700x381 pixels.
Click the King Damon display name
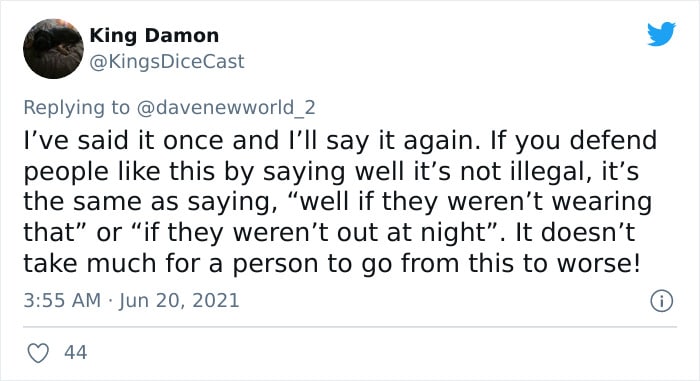pyautogui.click(x=154, y=36)
